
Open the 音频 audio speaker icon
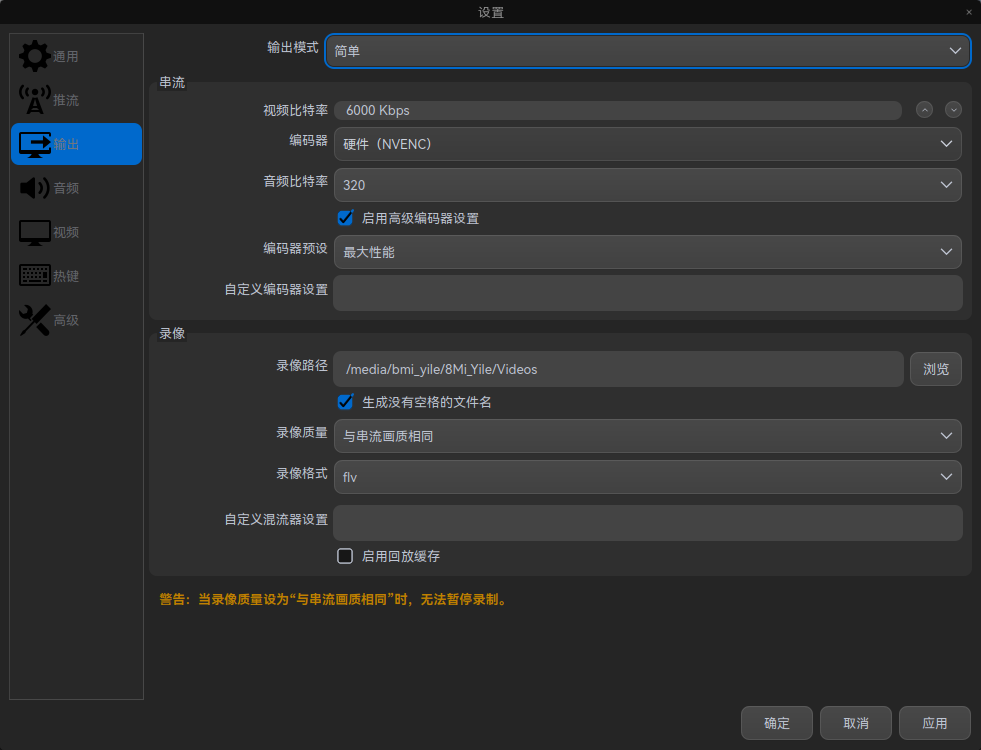coord(34,188)
